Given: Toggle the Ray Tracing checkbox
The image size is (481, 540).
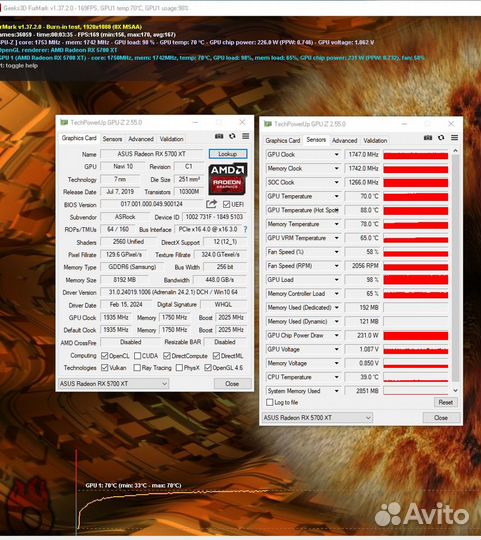Looking at the screenshot, I should tap(137, 367).
